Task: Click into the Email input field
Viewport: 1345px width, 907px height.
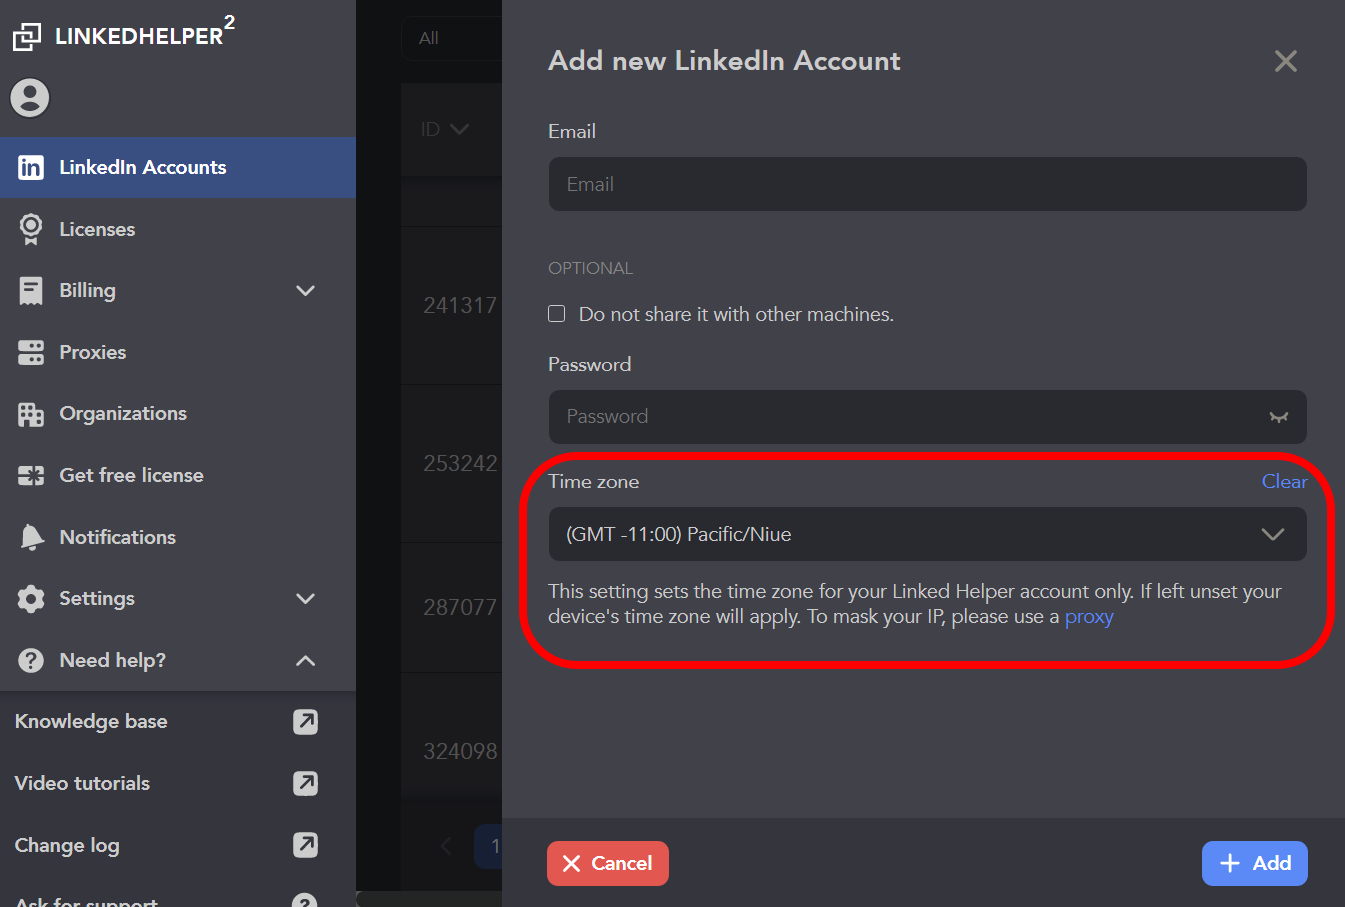Action: (927, 184)
